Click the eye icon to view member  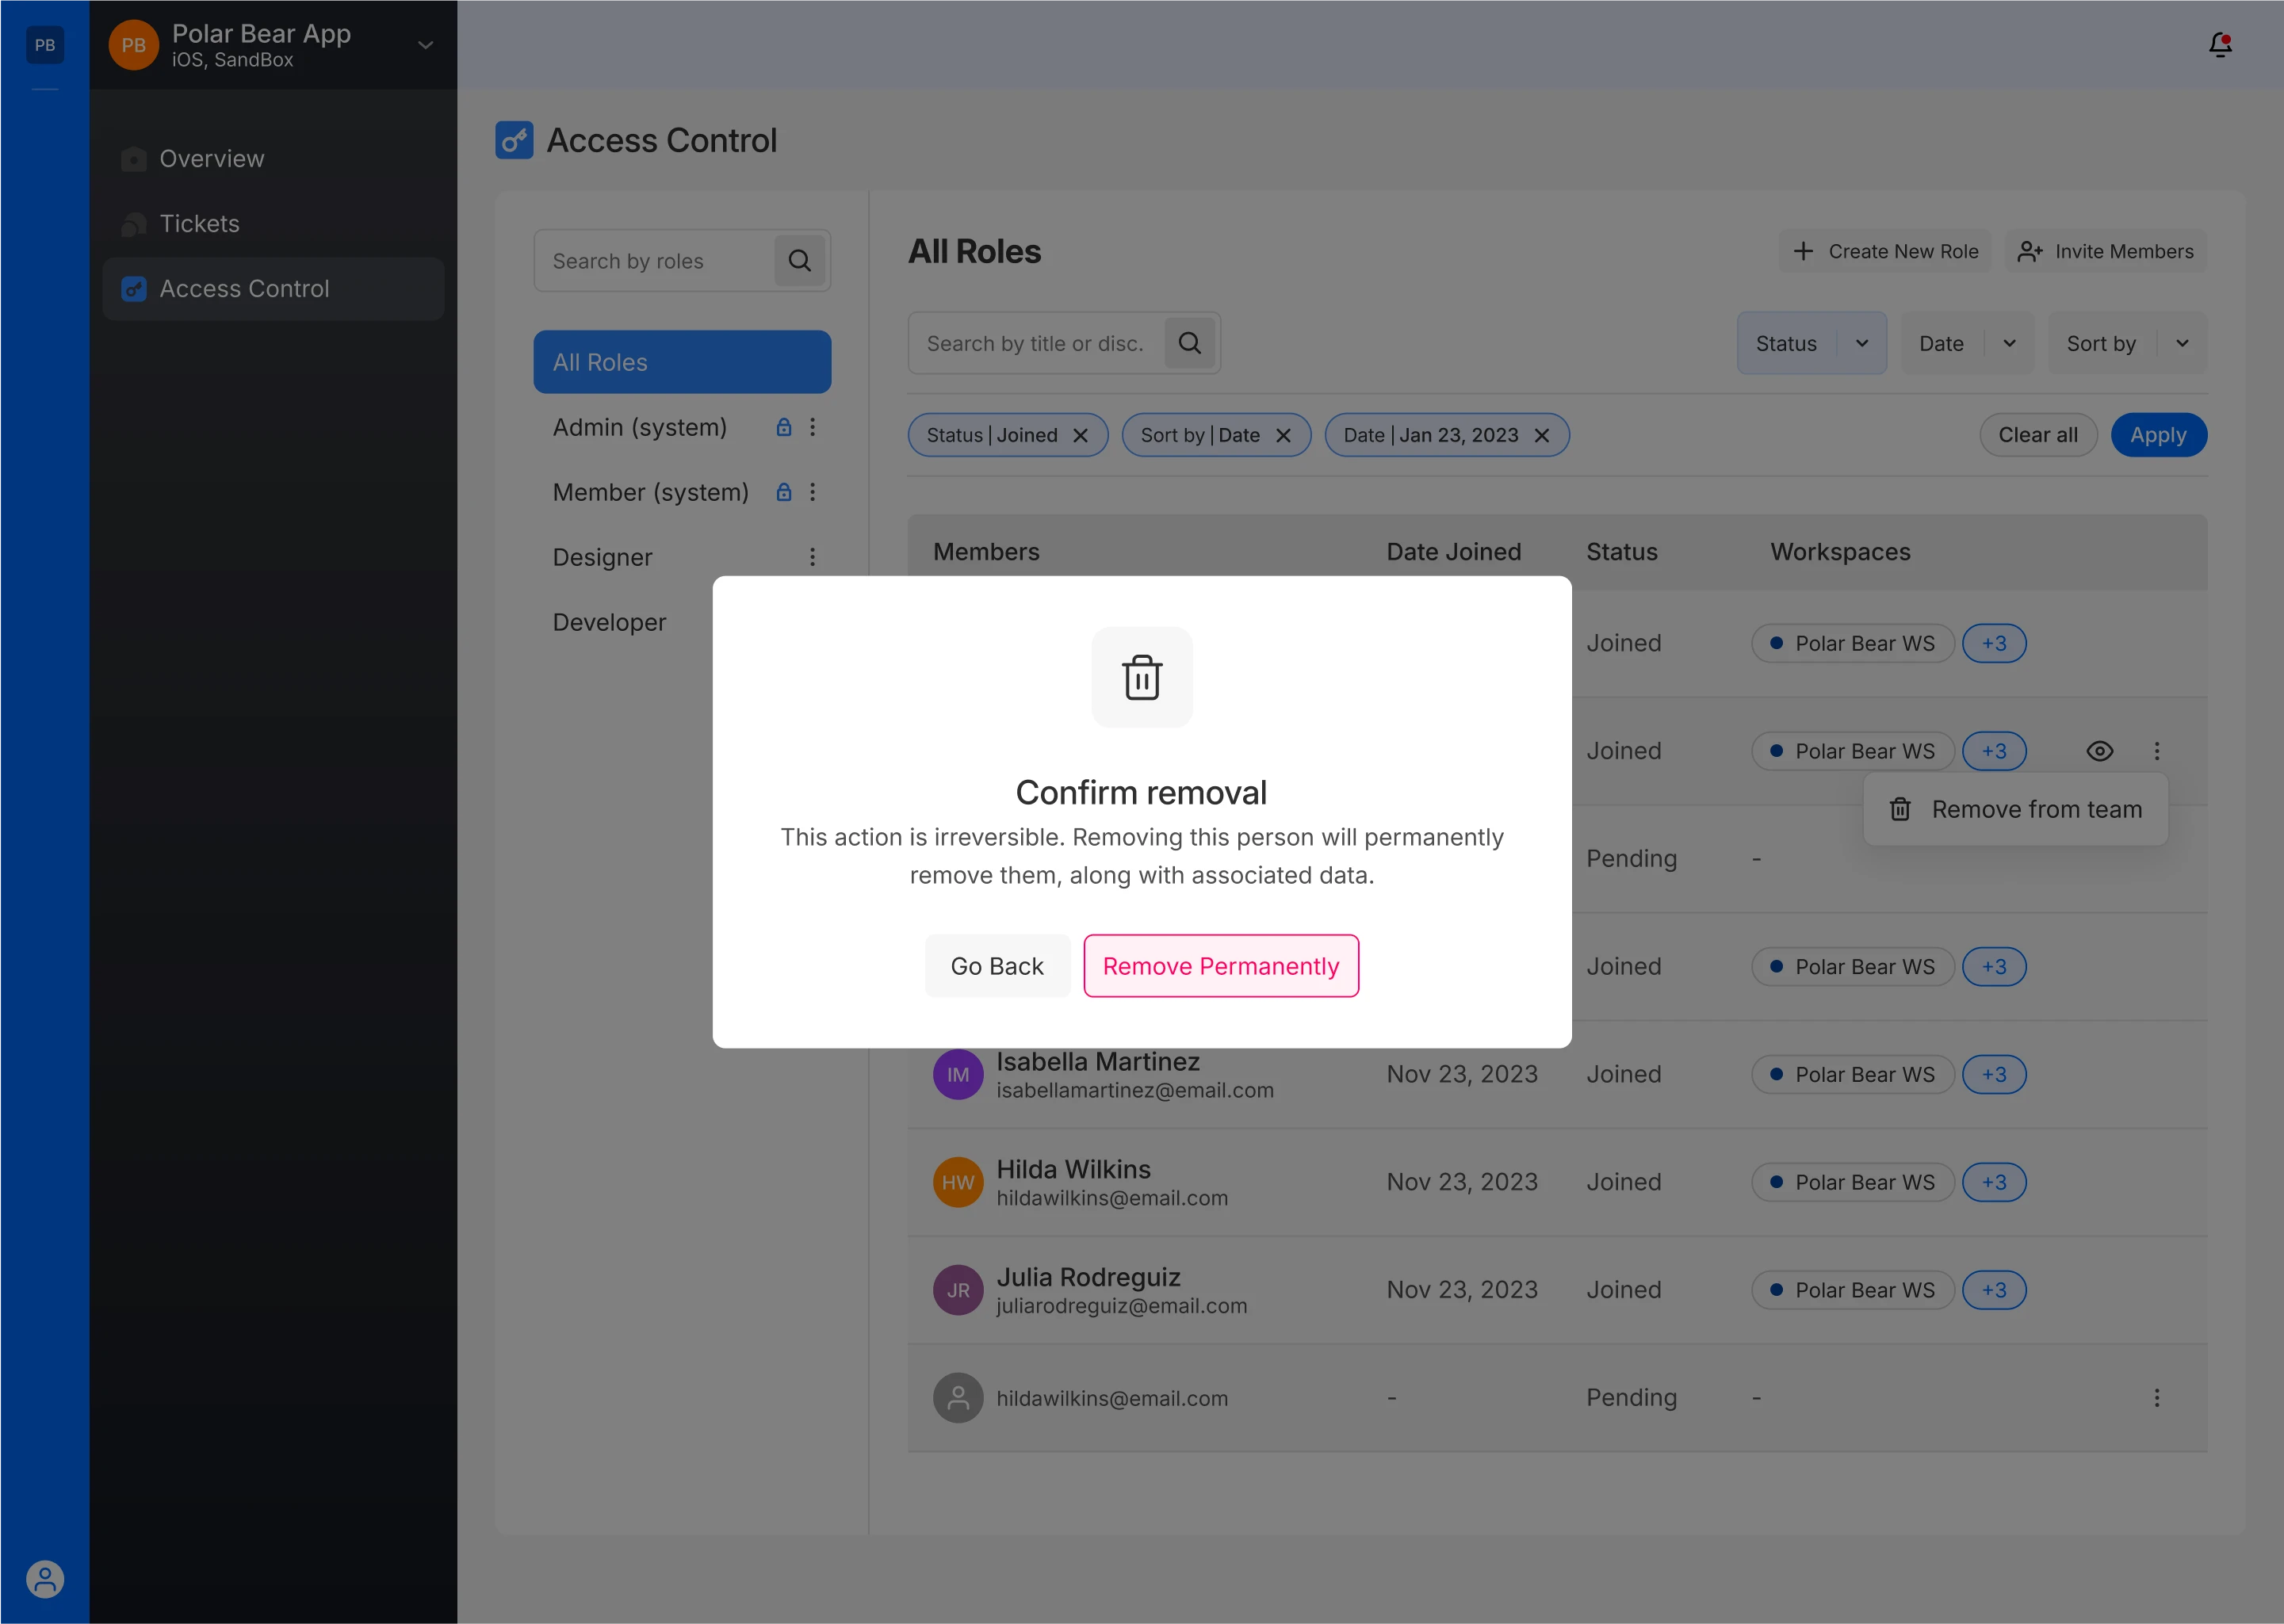click(2099, 751)
